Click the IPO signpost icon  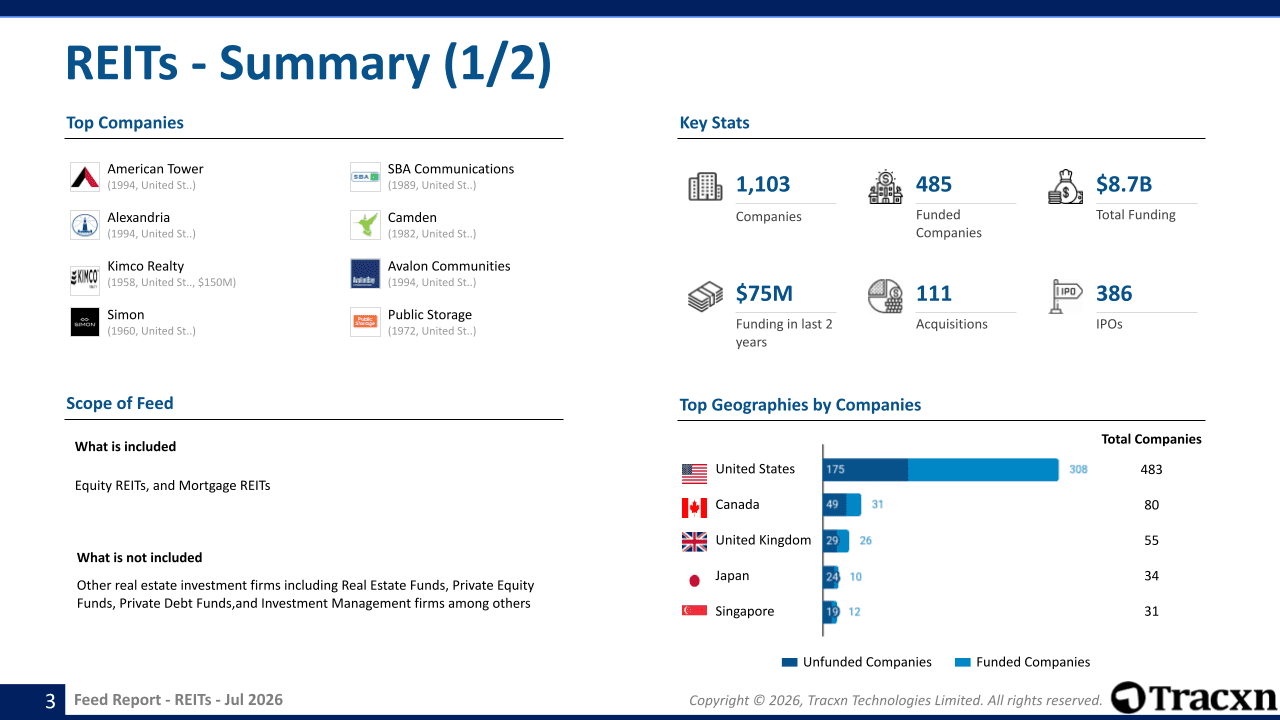pyautogui.click(x=1065, y=296)
